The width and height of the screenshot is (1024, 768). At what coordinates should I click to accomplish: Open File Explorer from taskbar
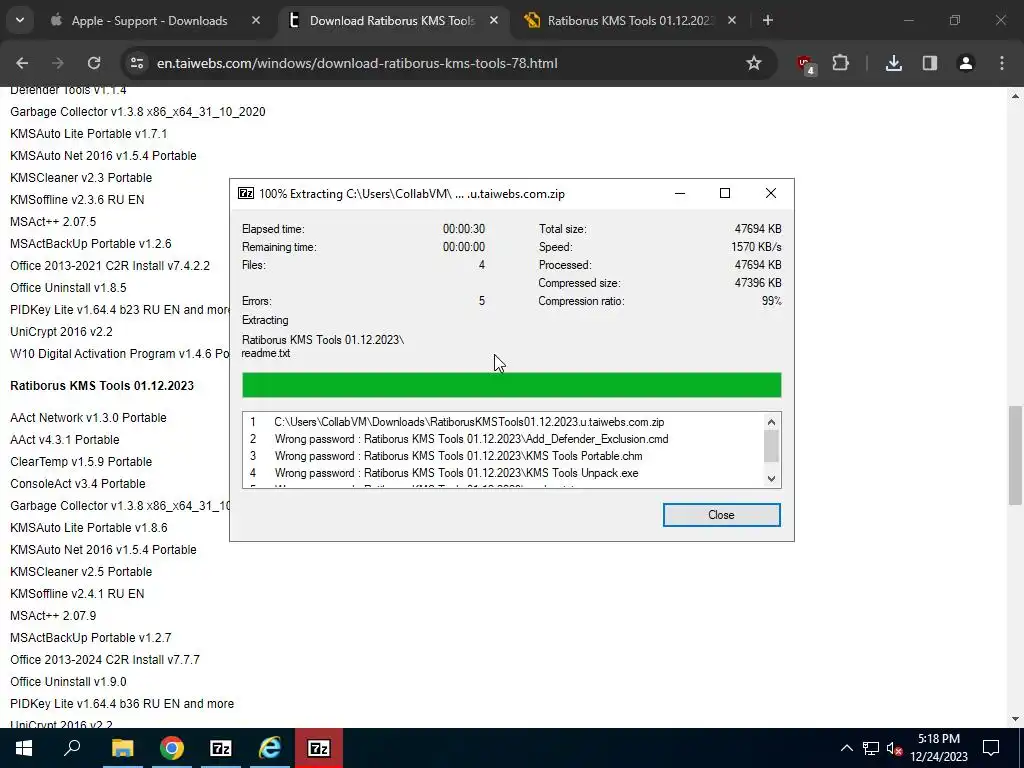click(122, 748)
